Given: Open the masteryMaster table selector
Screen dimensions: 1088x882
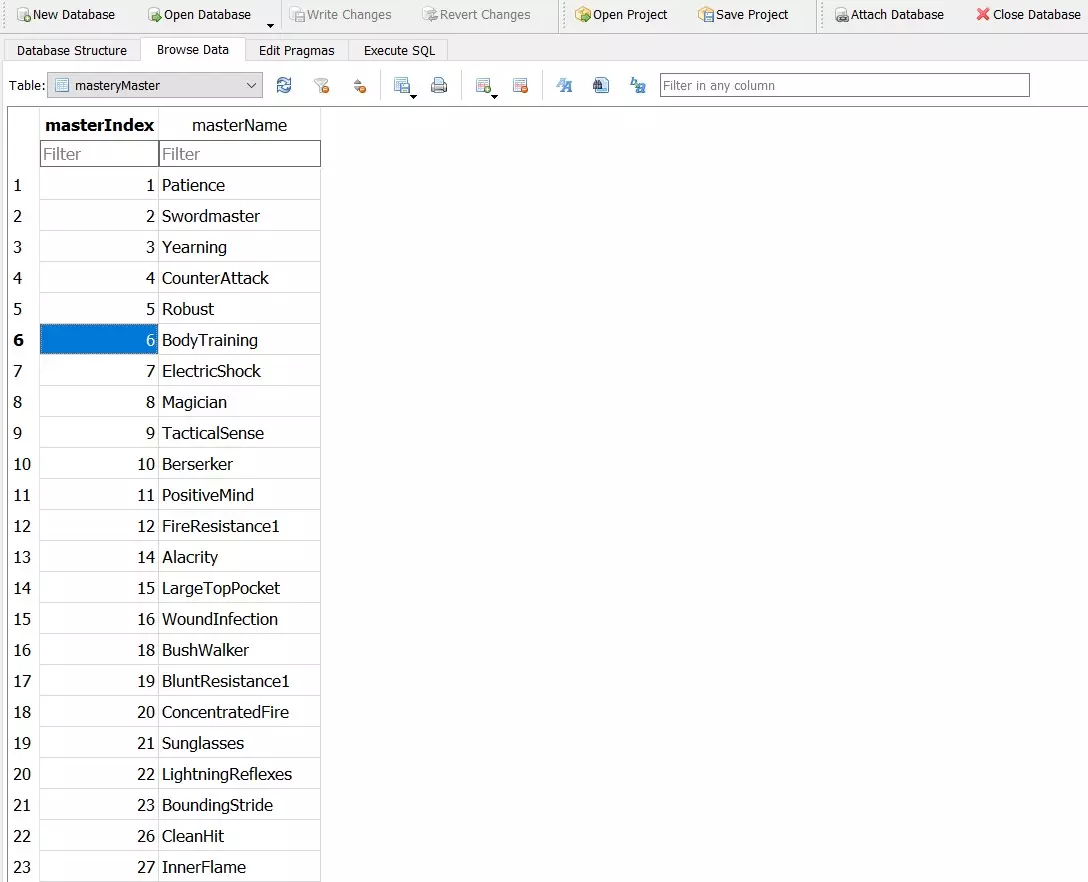Looking at the screenshot, I should (155, 85).
